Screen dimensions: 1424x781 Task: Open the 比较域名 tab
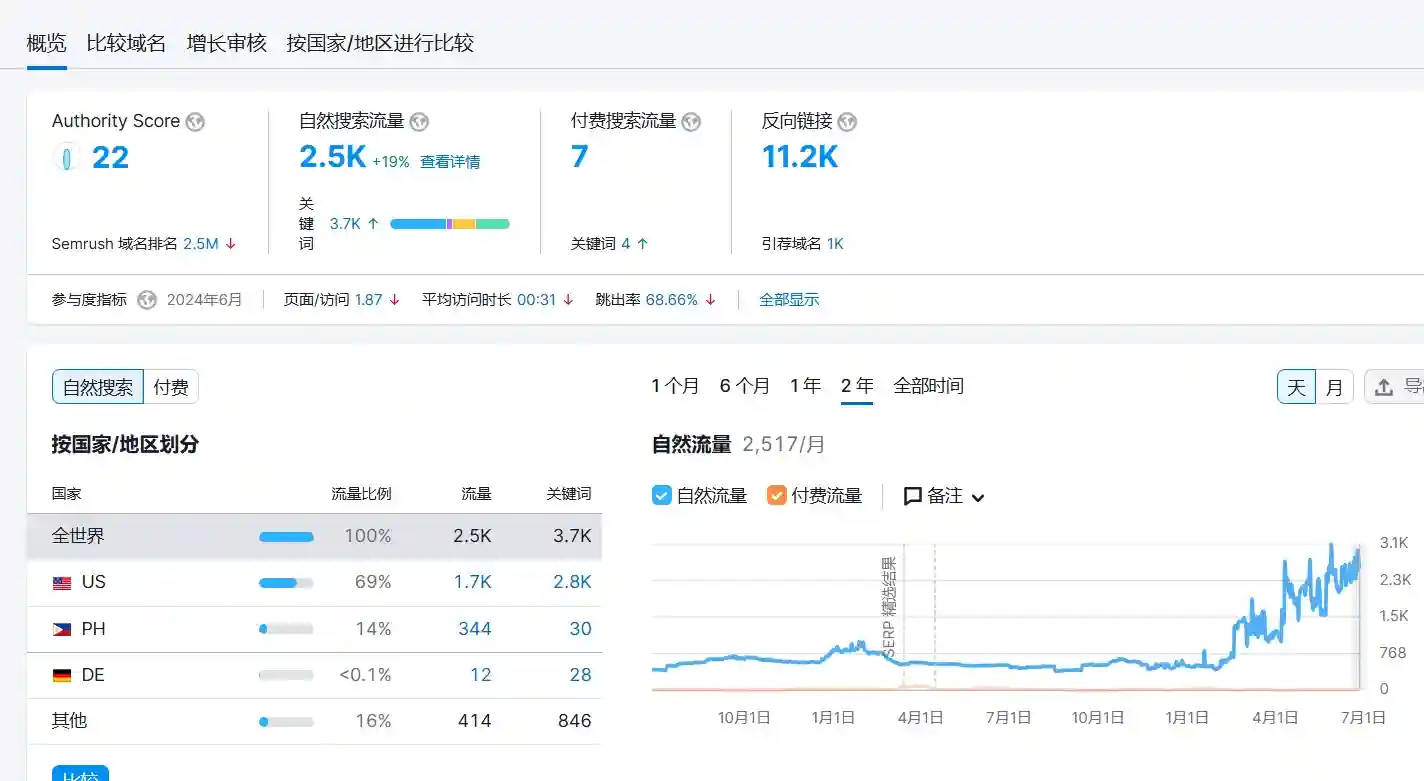coord(126,43)
